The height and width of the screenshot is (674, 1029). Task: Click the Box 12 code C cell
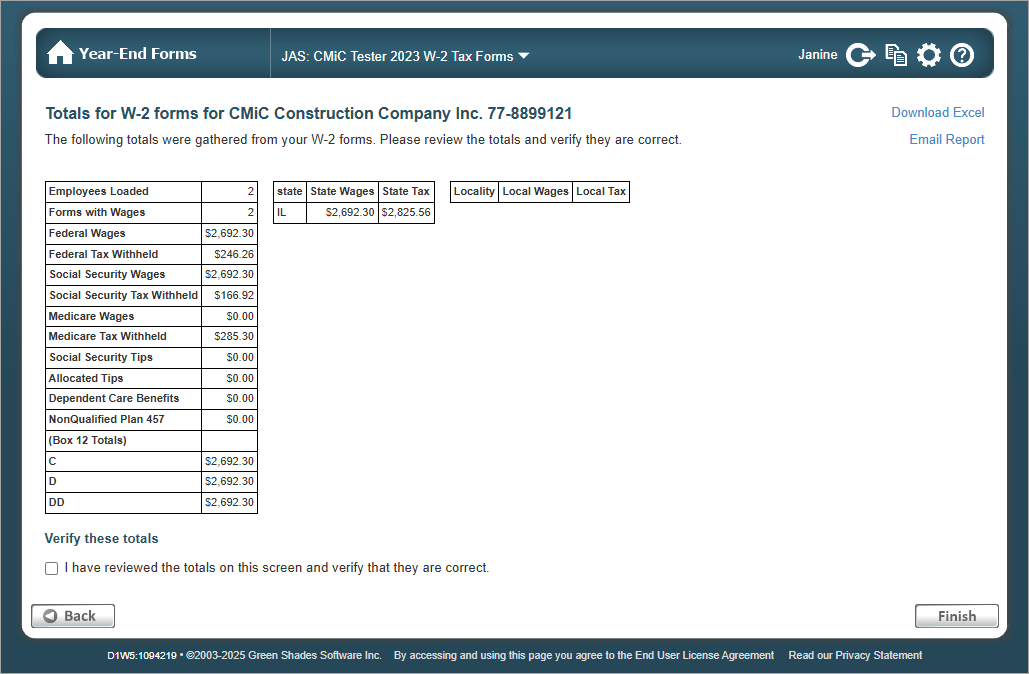[123, 462]
